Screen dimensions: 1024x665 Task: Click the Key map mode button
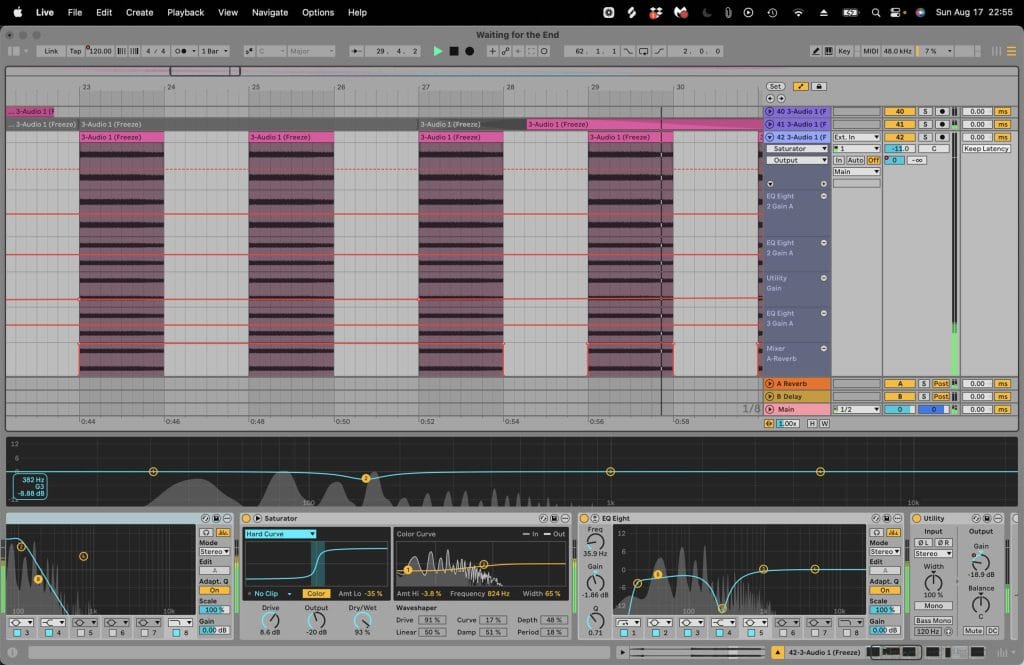[x=844, y=51]
